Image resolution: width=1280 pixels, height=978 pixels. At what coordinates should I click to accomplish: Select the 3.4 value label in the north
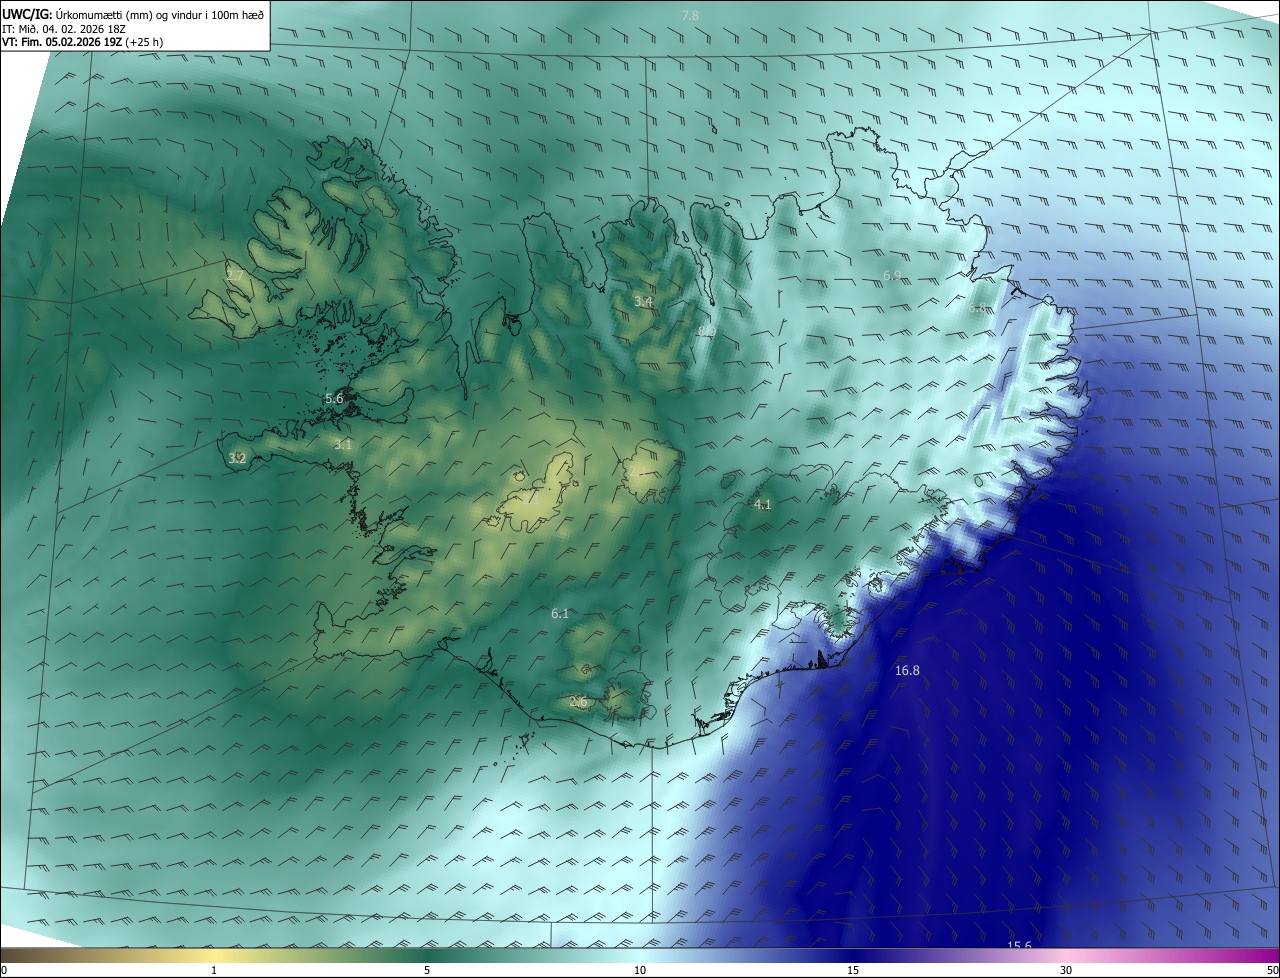(x=643, y=301)
